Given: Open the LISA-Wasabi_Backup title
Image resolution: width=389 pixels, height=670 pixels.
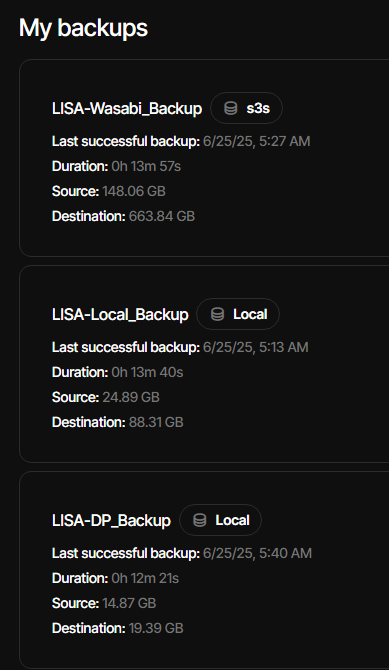Looking at the screenshot, I should [127, 109].
